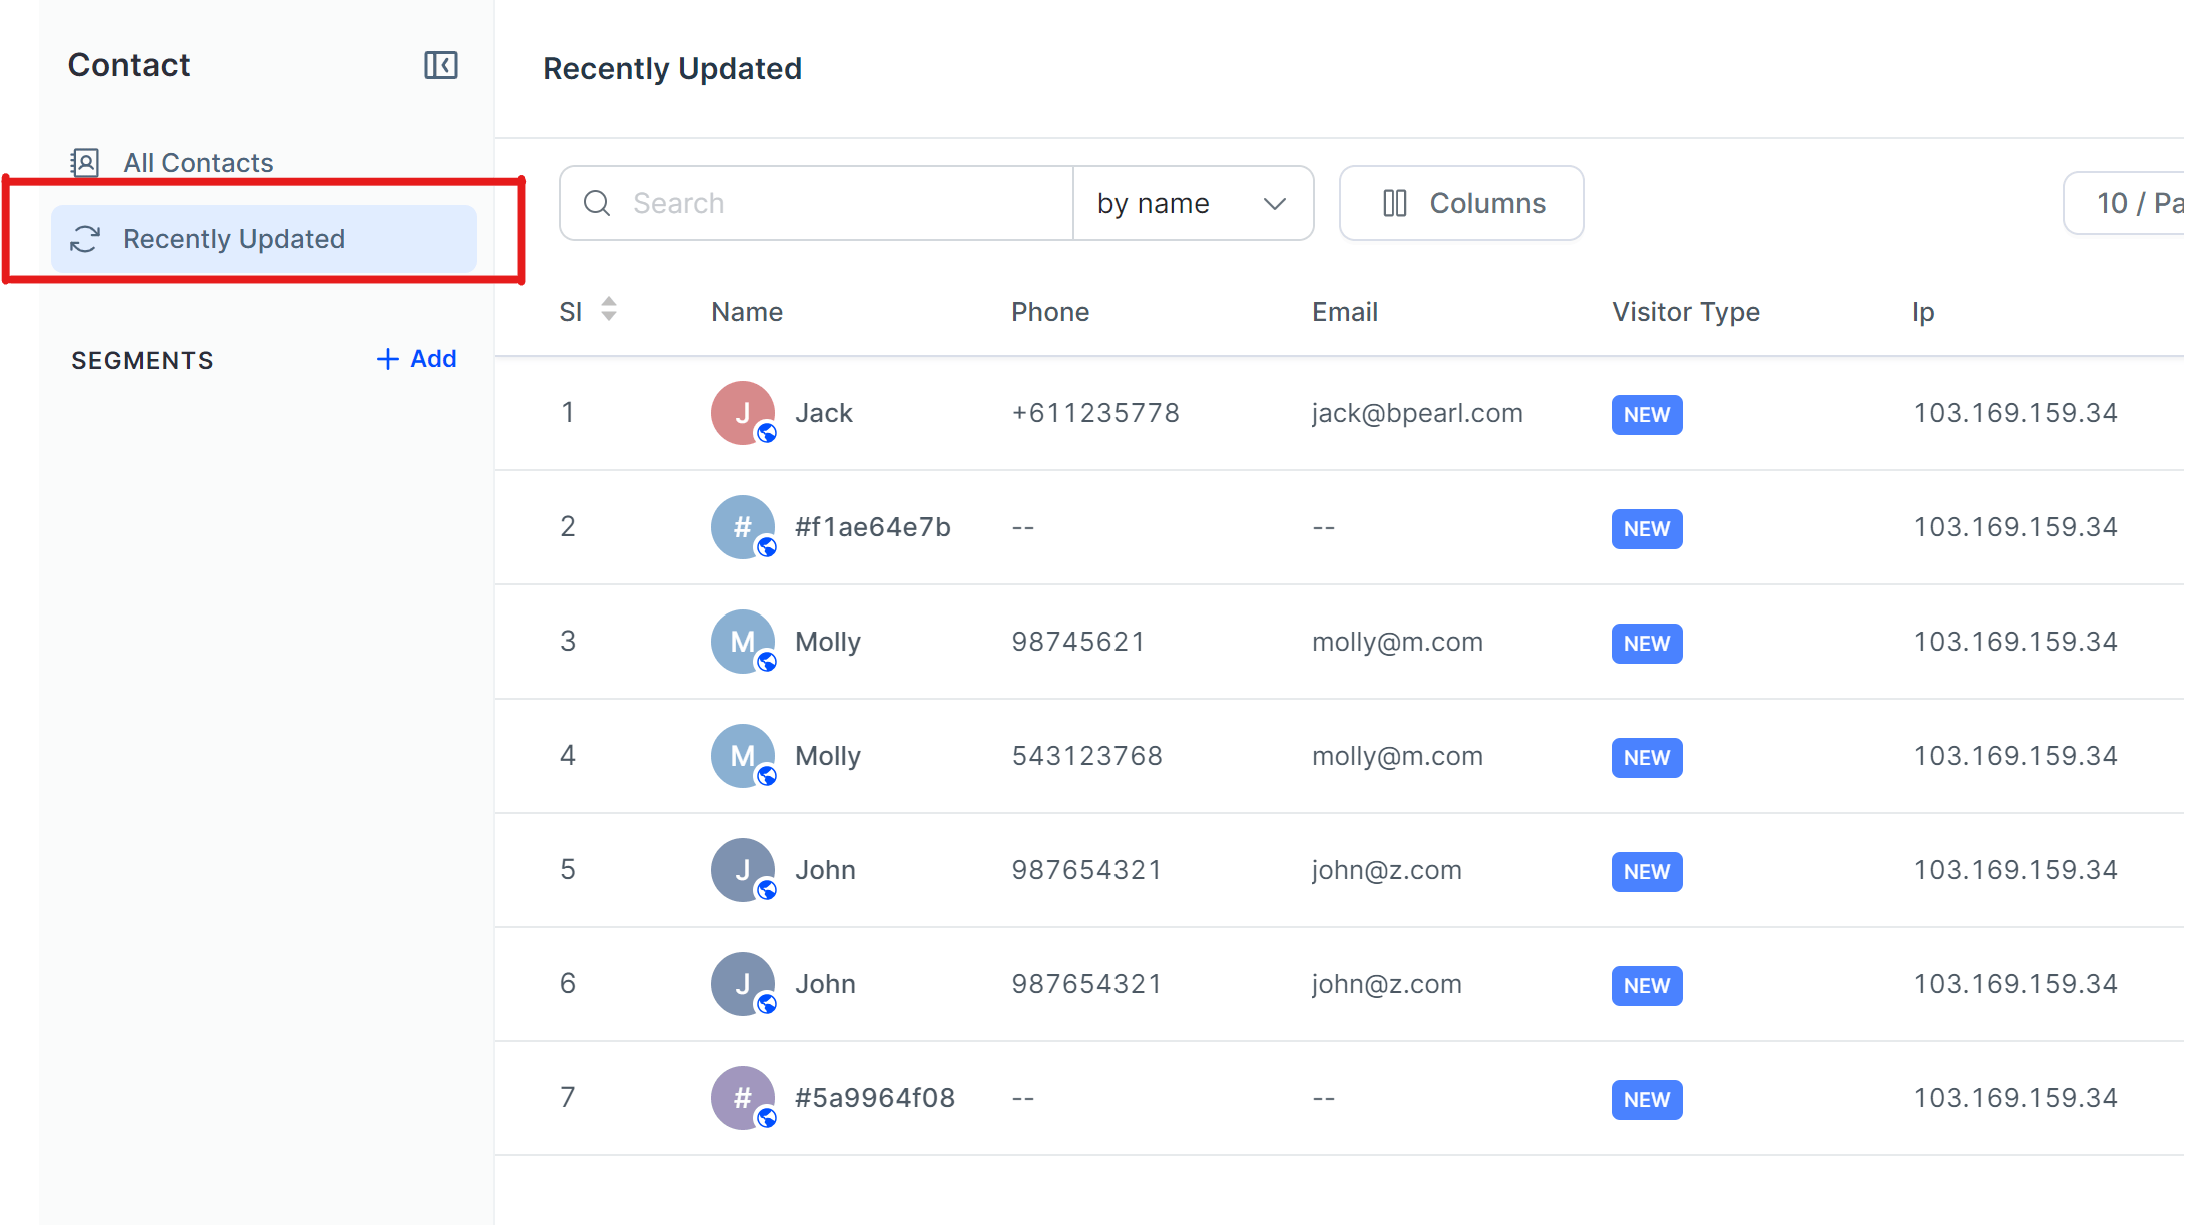The height and width of the screenshot is (1226, 2185).
Task: Click the chevron of by name dropdown
Action: pos(1275,204)
